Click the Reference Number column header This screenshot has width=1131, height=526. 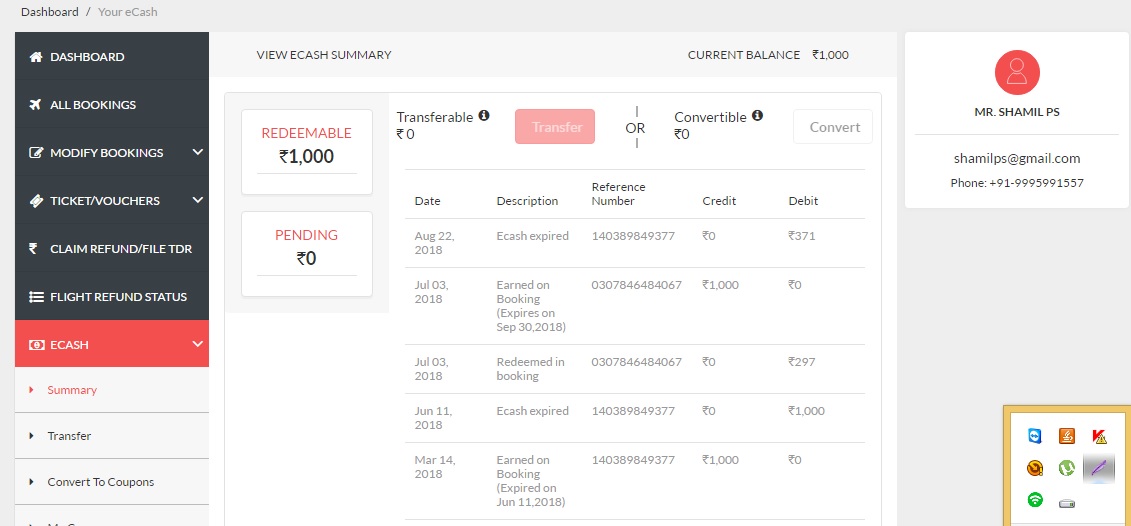coord(619,194)
